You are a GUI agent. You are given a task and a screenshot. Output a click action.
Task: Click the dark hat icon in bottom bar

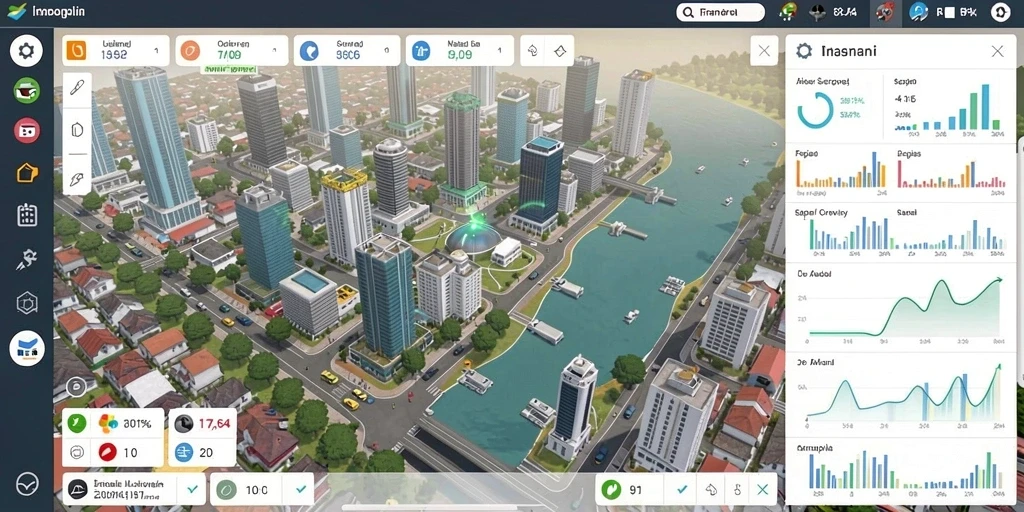pos(78,489)
